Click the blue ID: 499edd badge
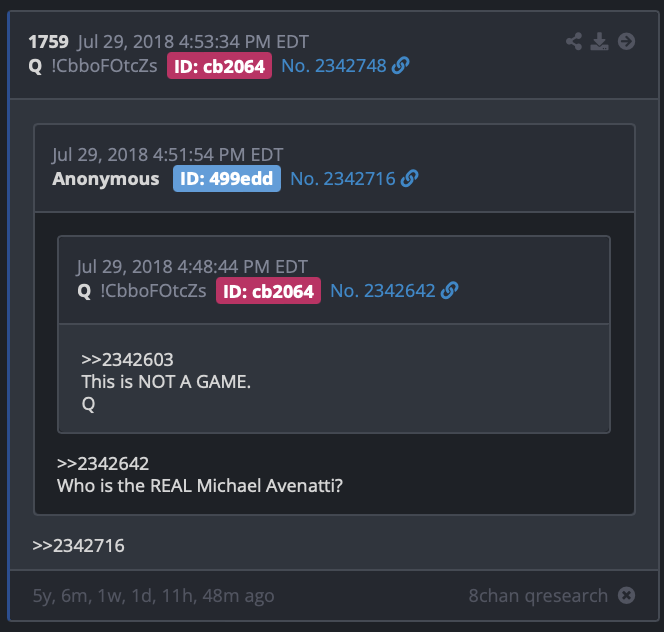 (x=227, y=178)
